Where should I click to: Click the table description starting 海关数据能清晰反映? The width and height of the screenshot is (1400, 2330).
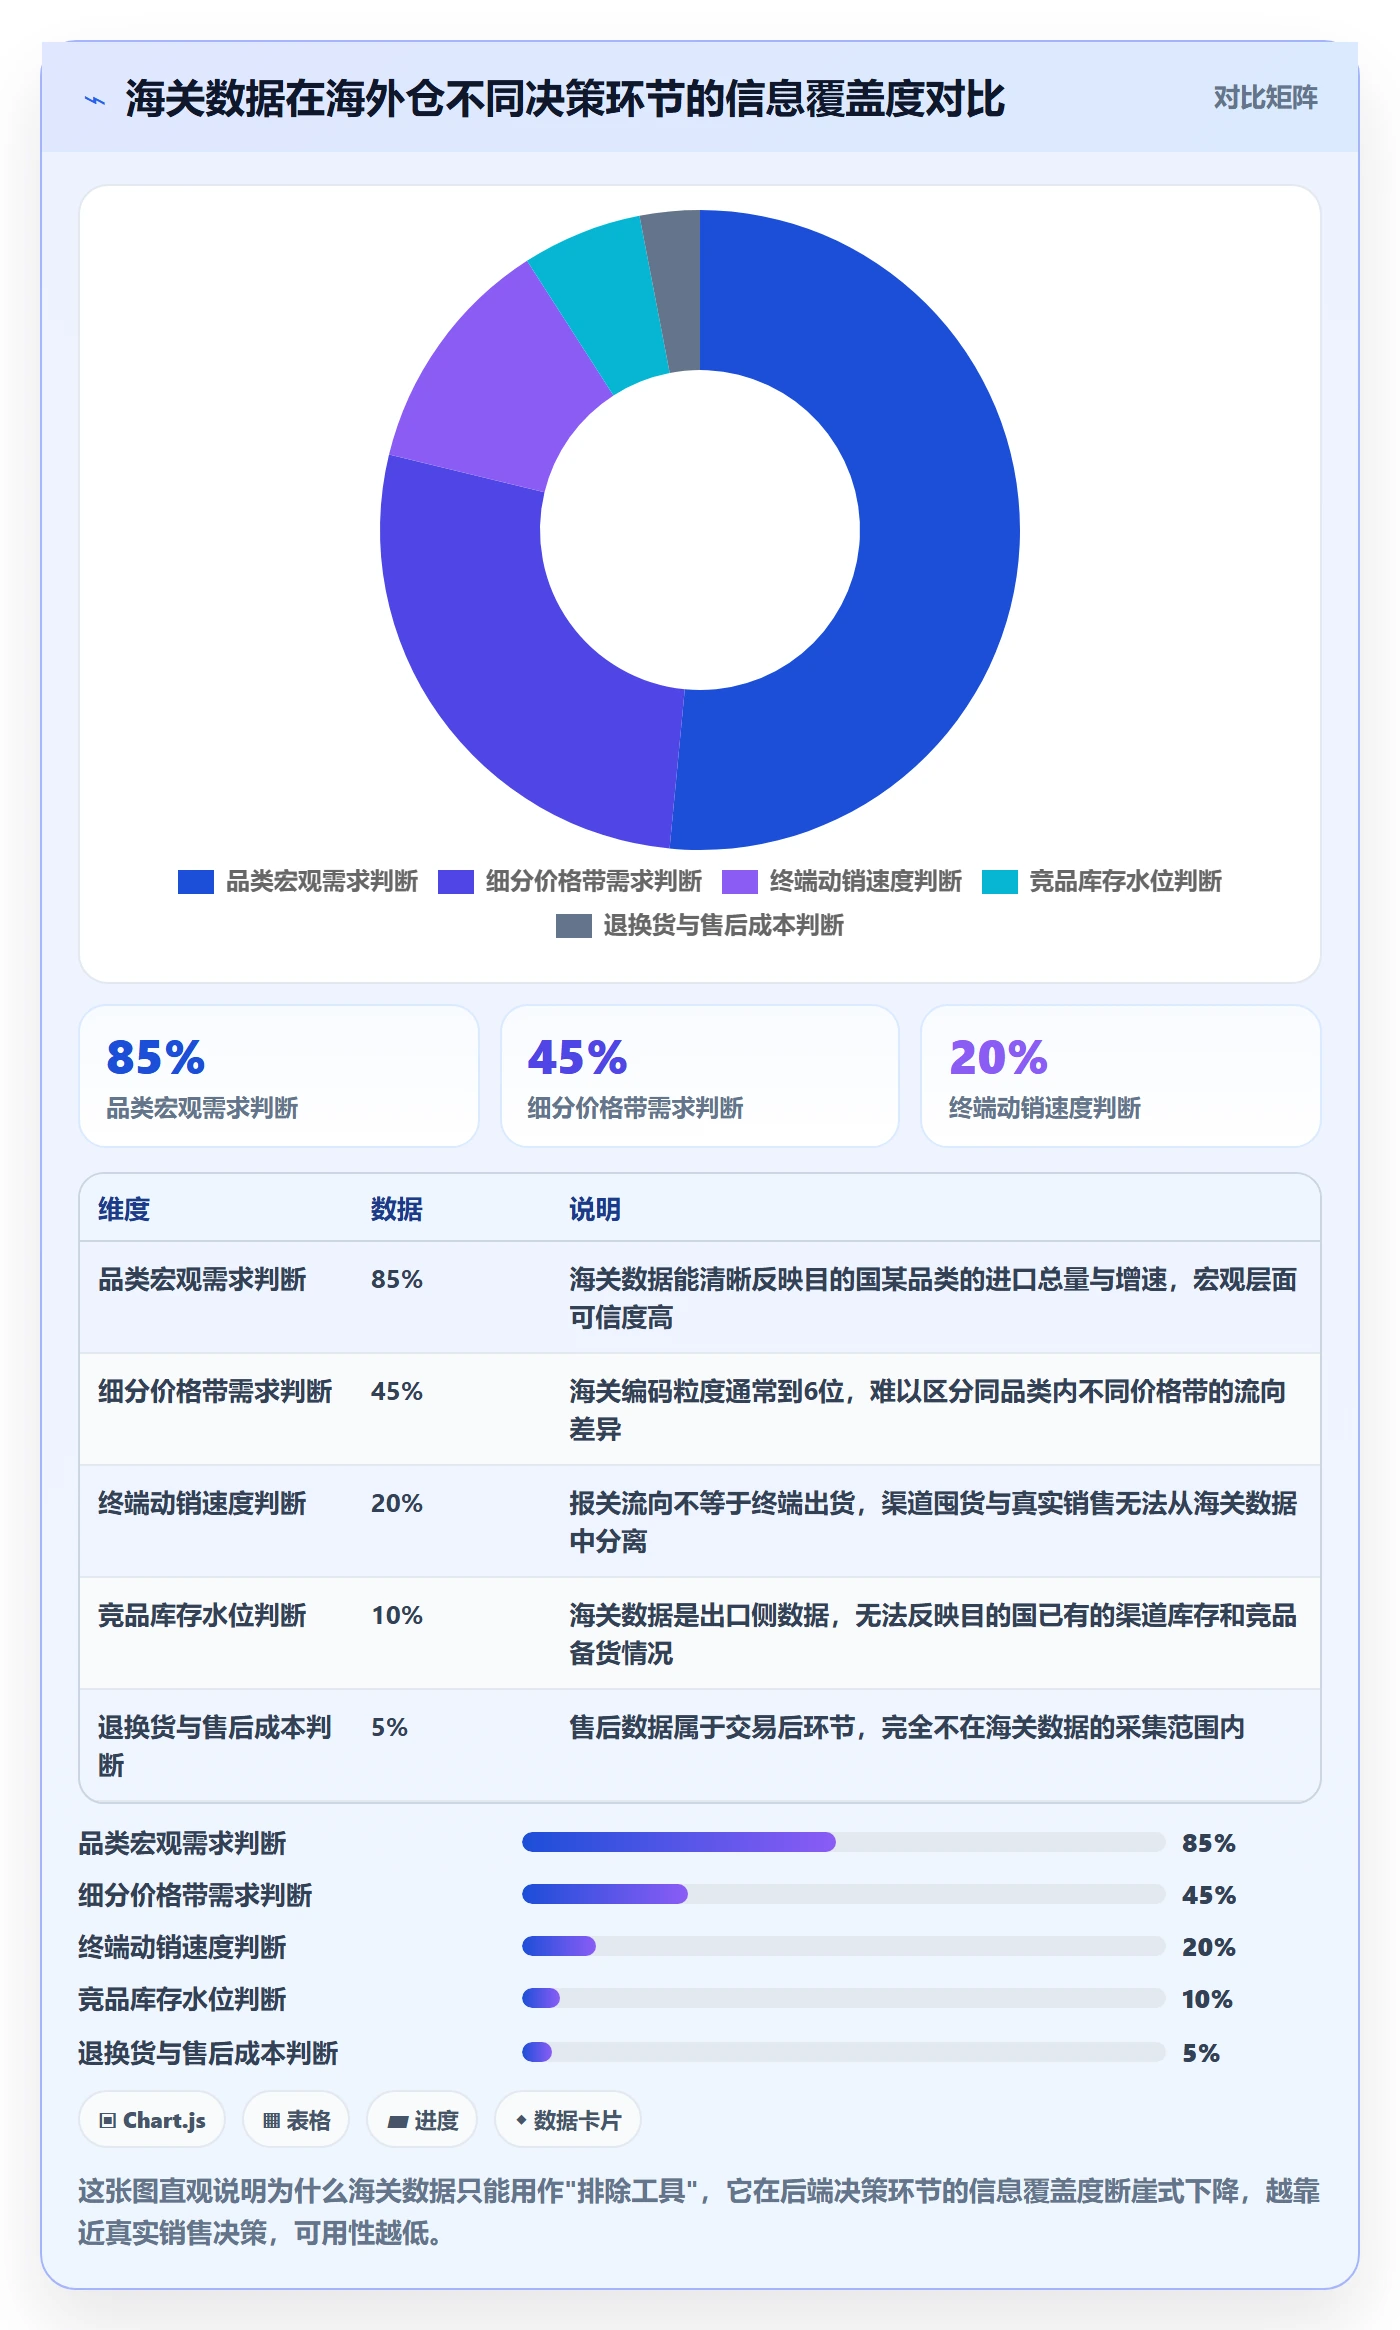(x=933, y=1298)
